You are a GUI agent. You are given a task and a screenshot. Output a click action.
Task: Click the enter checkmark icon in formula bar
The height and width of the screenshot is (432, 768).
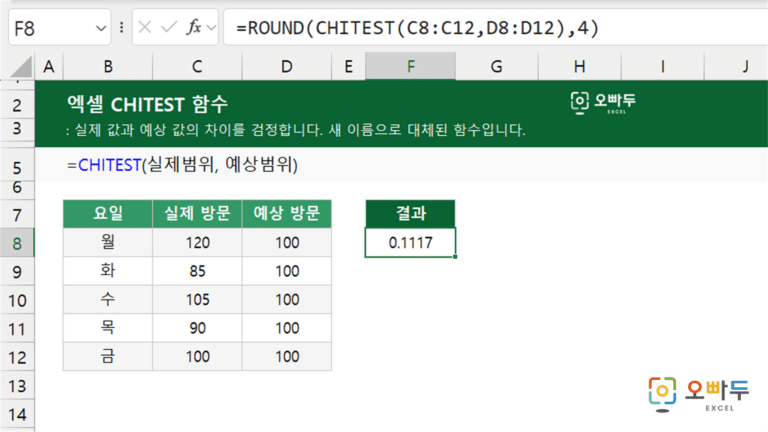168,27
